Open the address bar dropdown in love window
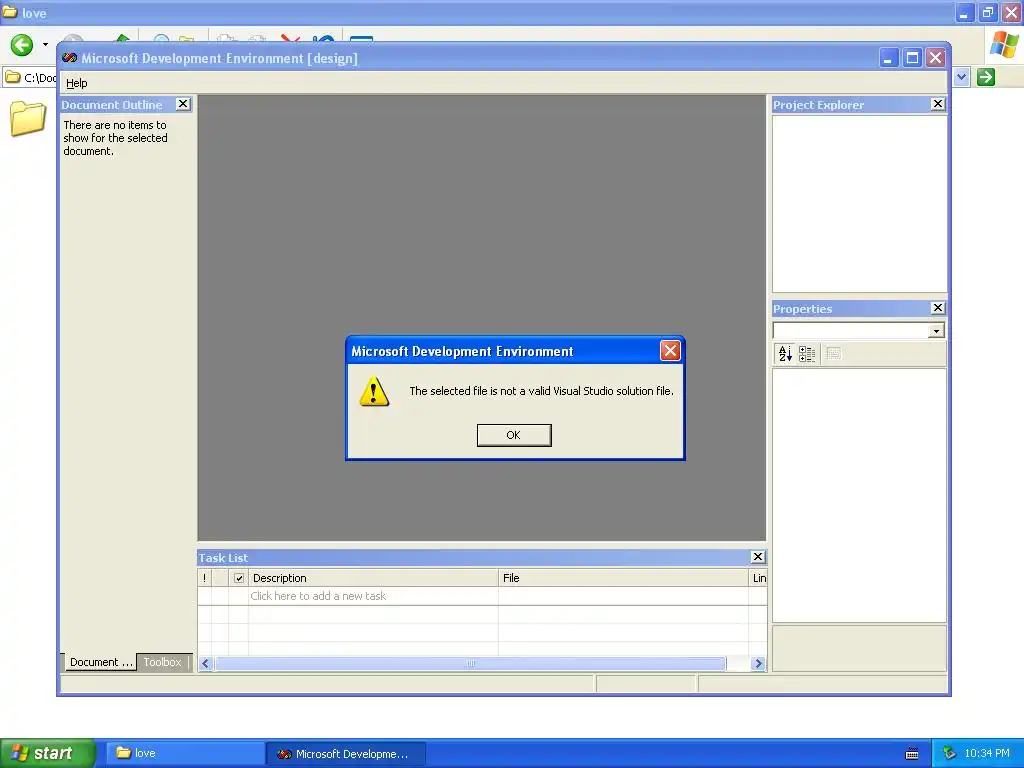Screen dimensions: 1024x768 (961, 77)
